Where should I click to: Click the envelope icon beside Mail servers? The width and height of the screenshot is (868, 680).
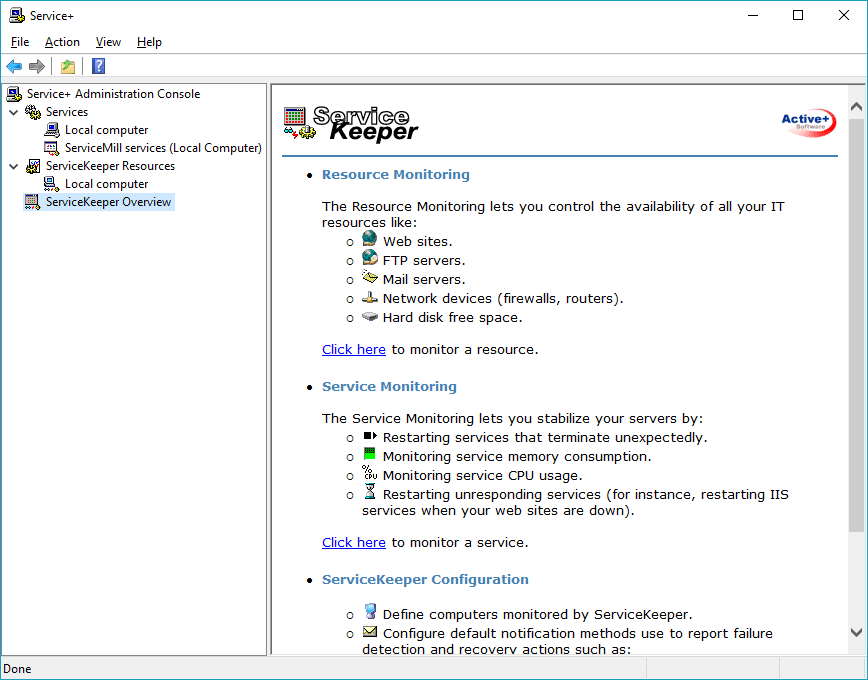coord(370,276)
